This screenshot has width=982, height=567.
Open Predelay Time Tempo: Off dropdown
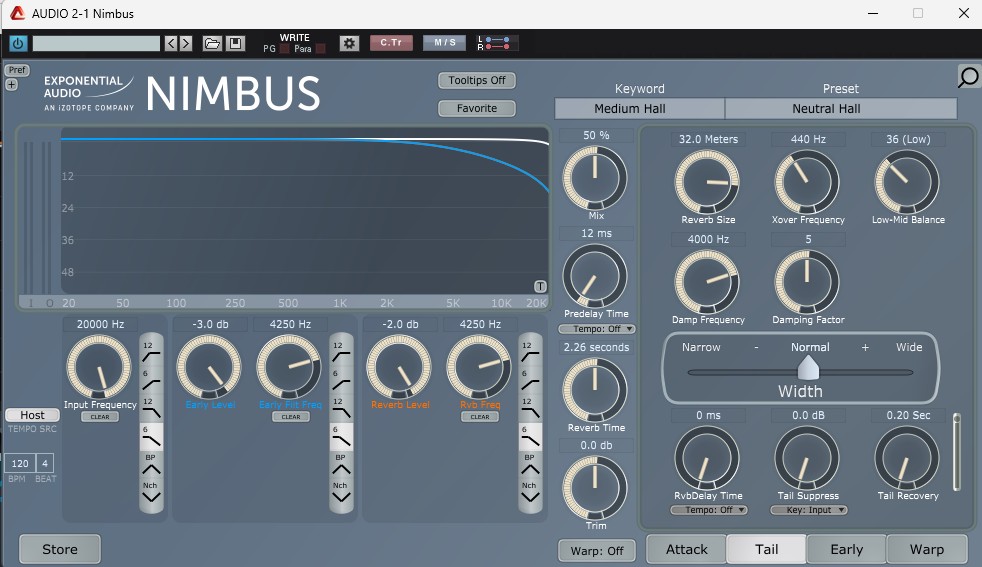click(x=597, y=329)
